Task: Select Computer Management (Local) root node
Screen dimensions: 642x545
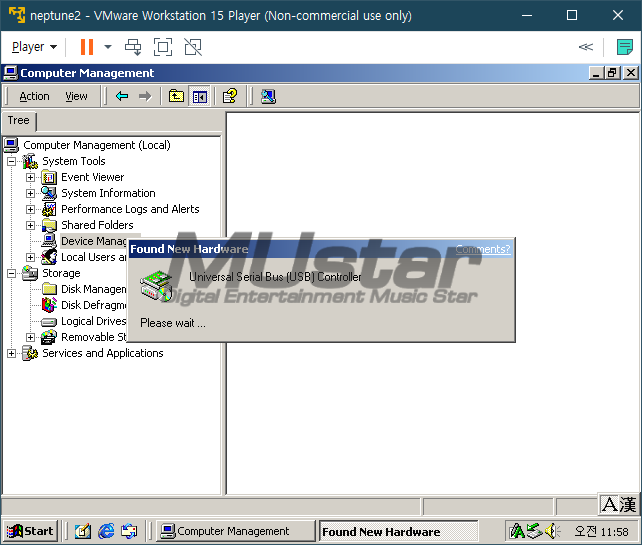Action: 97,145
